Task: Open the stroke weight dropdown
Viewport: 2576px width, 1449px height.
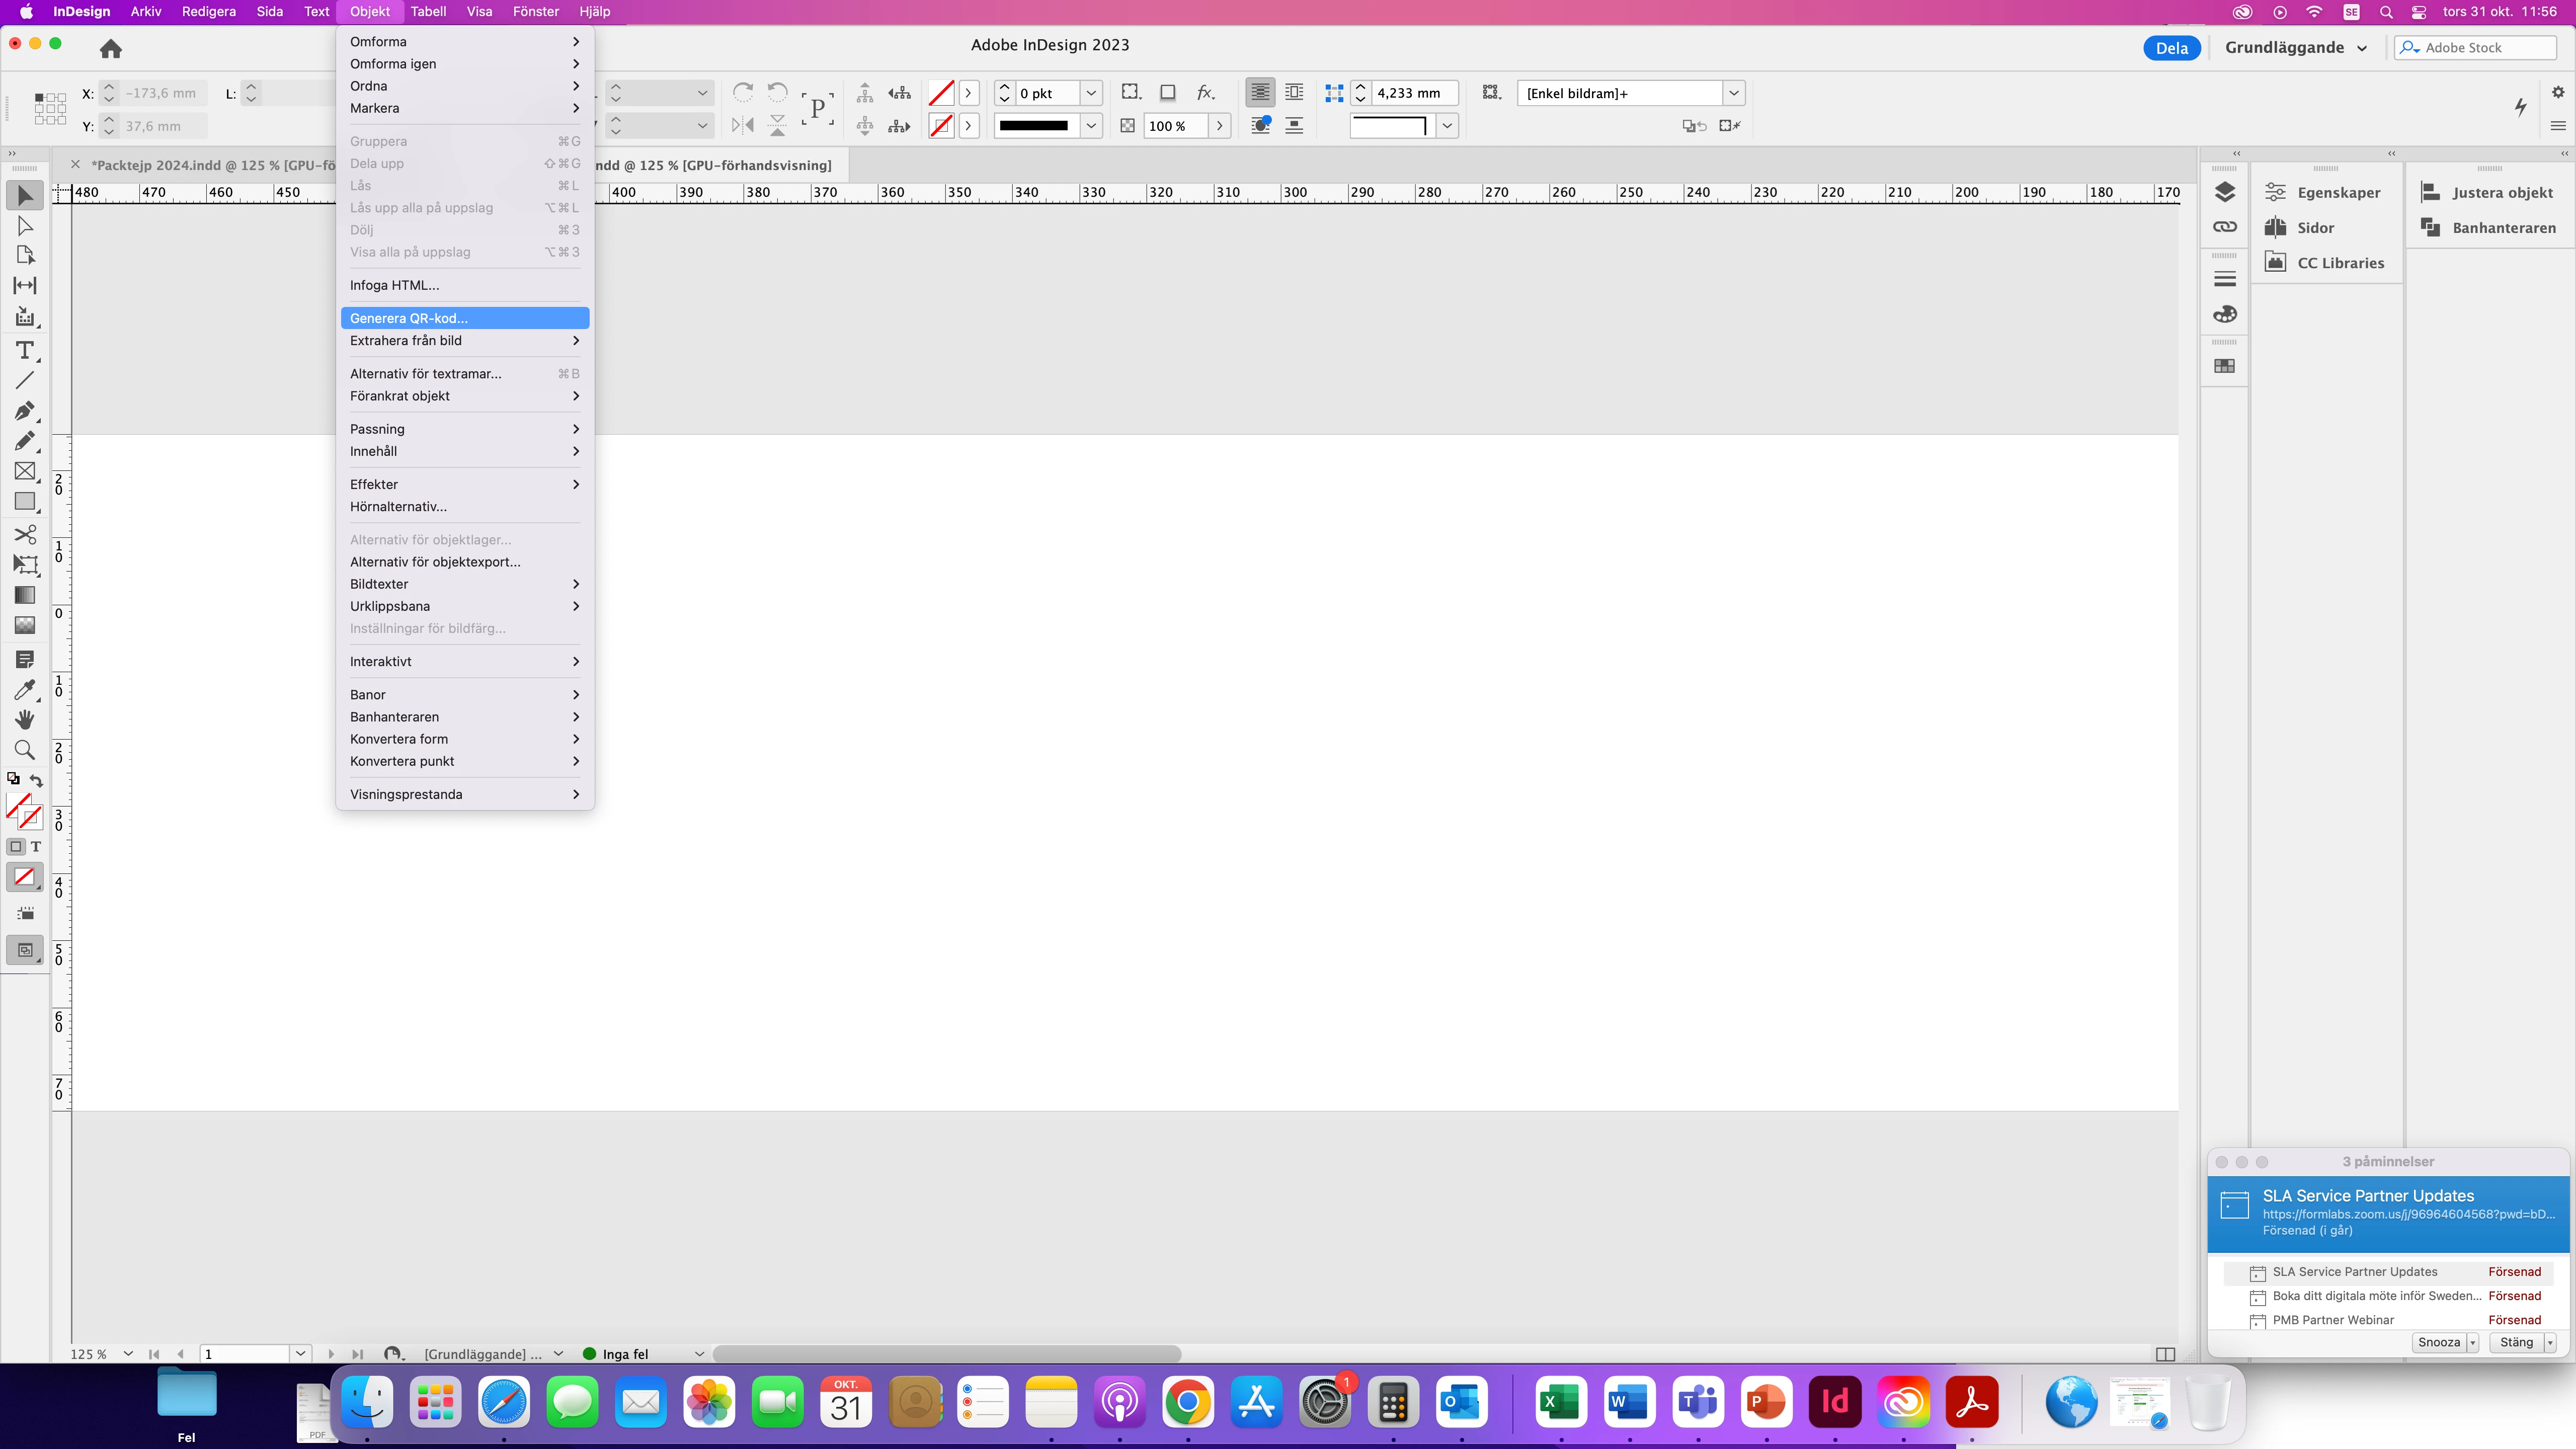Action: click(x=1091, y=93)
